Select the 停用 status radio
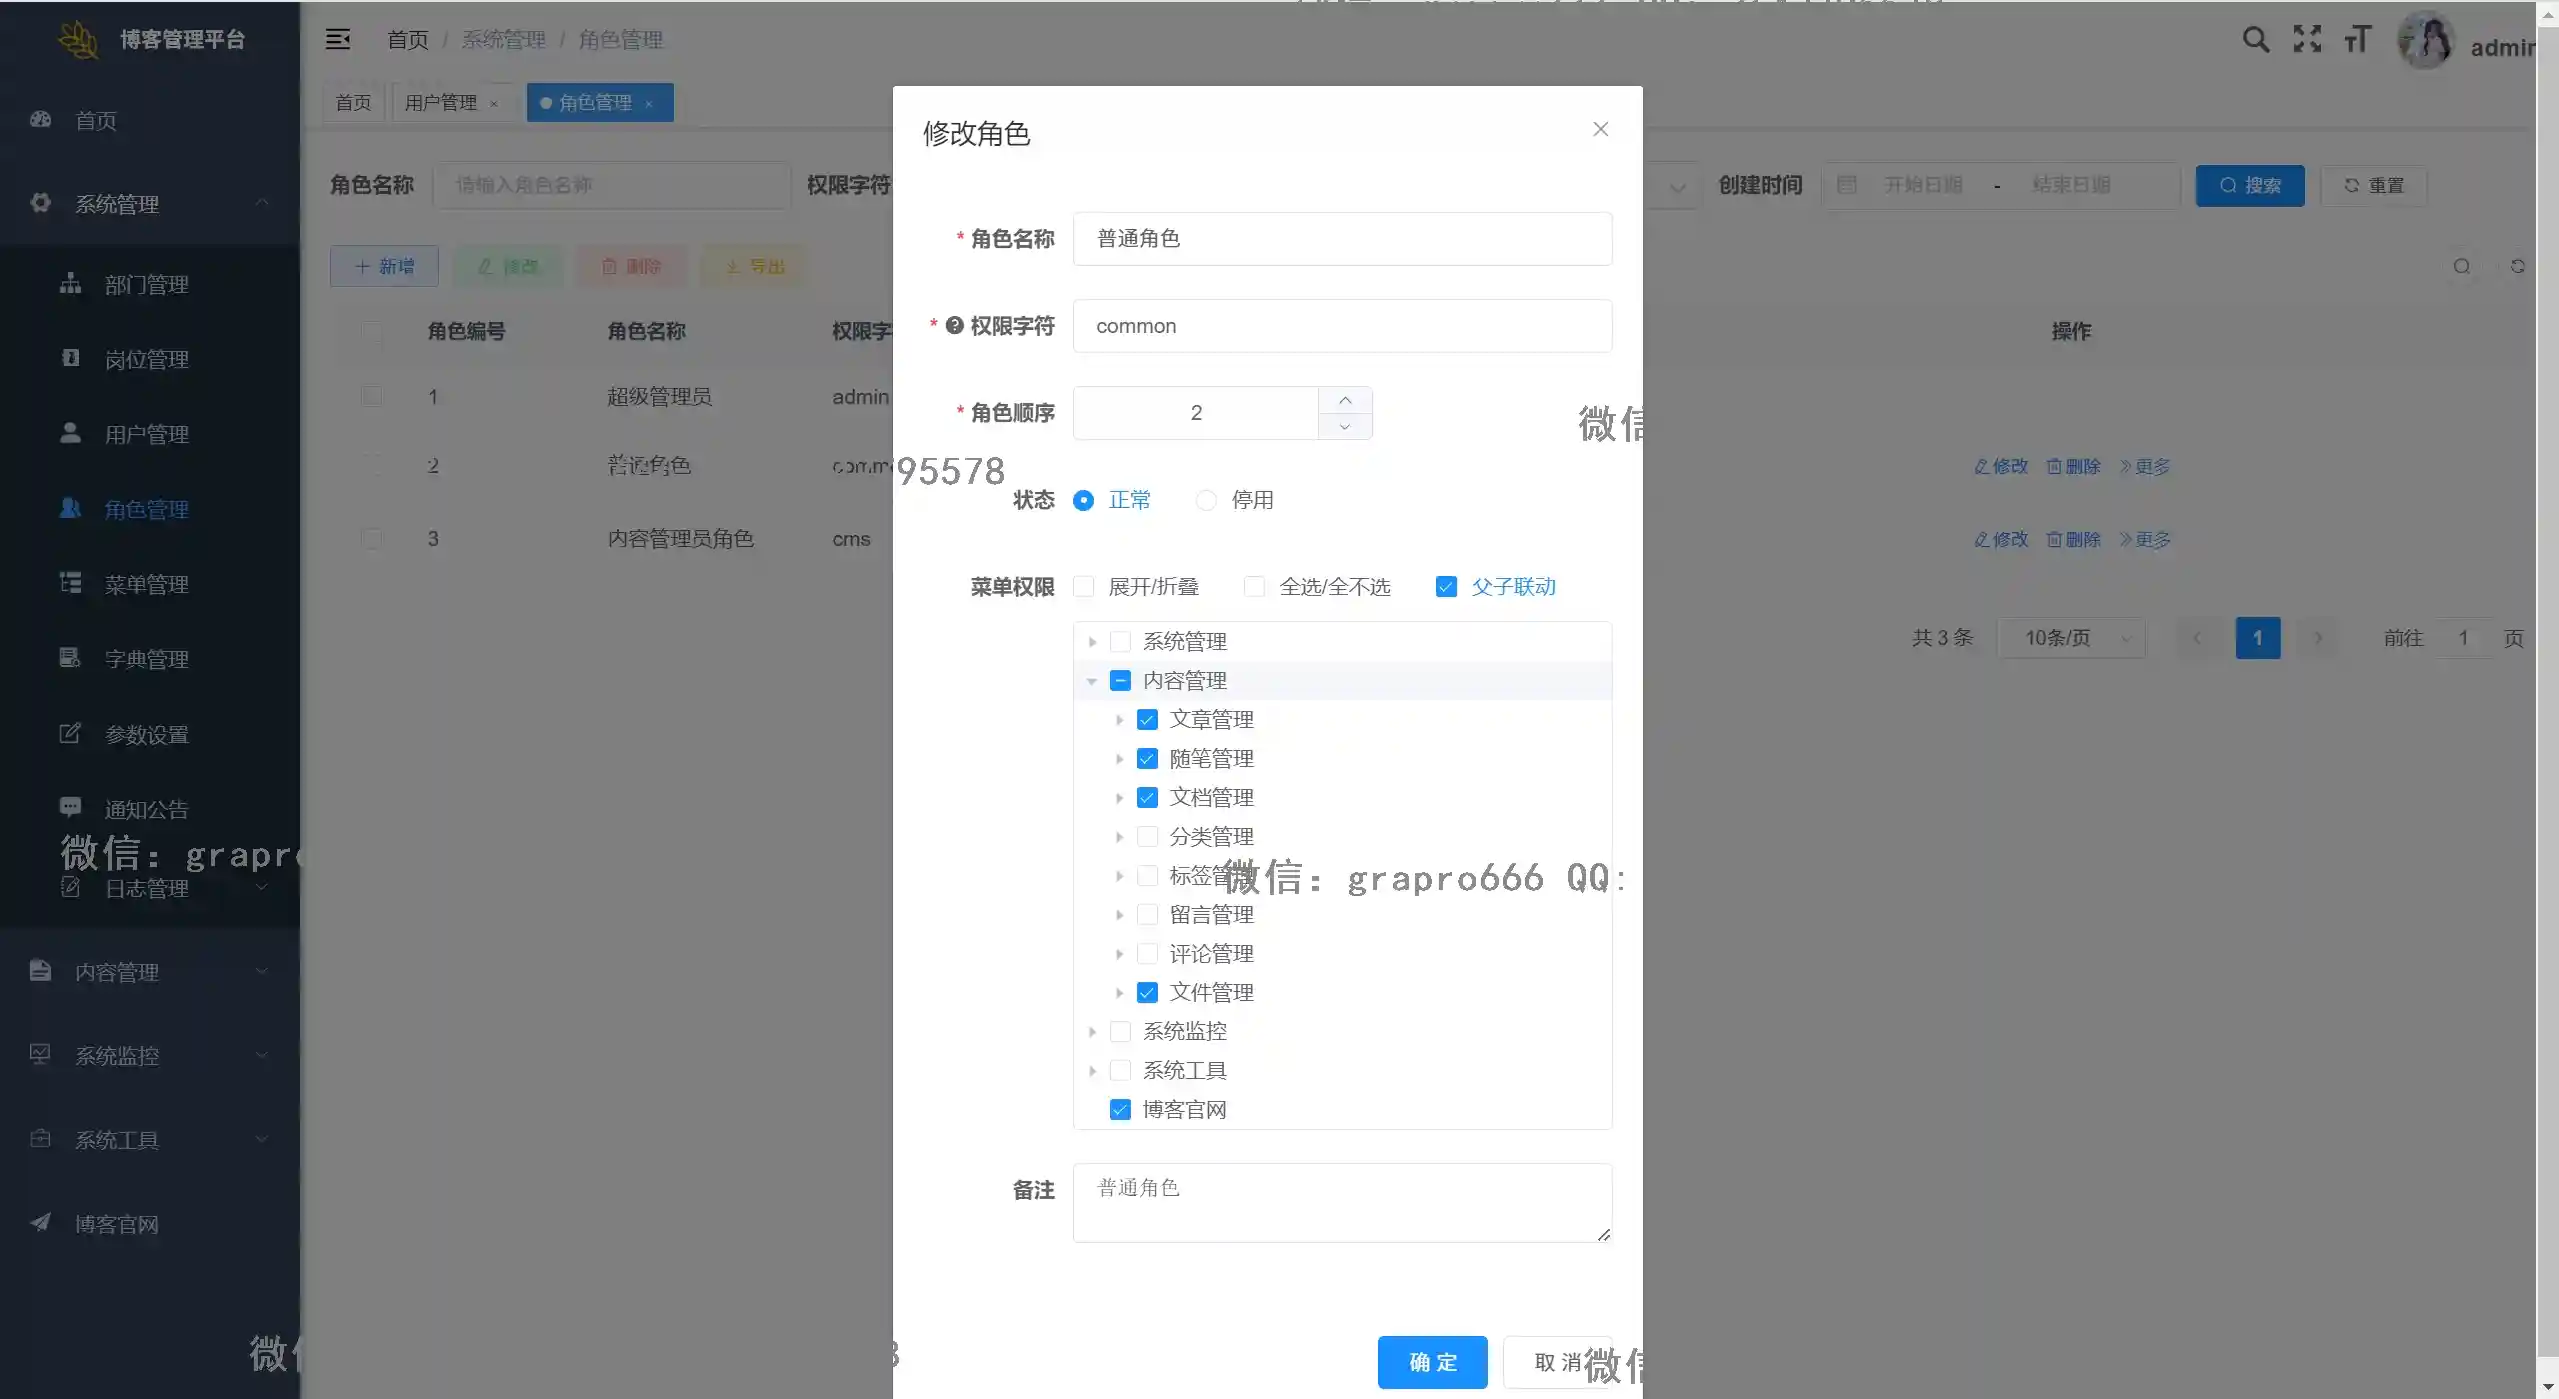 coord(1206,500)
